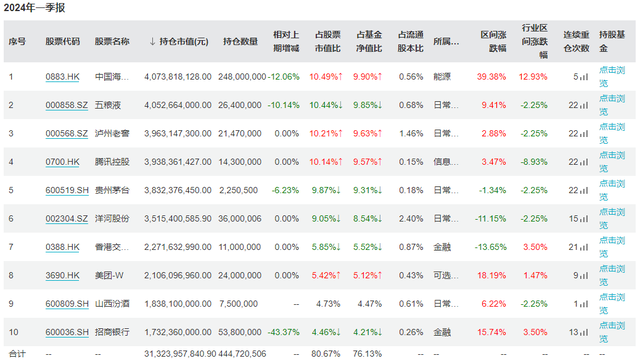The image size is (640, 361).
Task: Click the bar chart icon for 招商银行
Action: (584, 332)
